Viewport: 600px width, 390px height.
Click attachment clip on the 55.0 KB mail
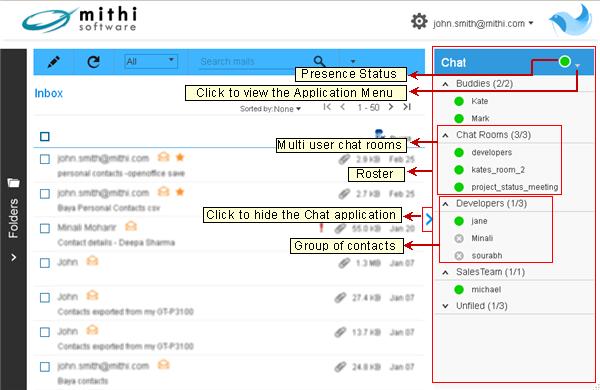(x=340, y=229)
